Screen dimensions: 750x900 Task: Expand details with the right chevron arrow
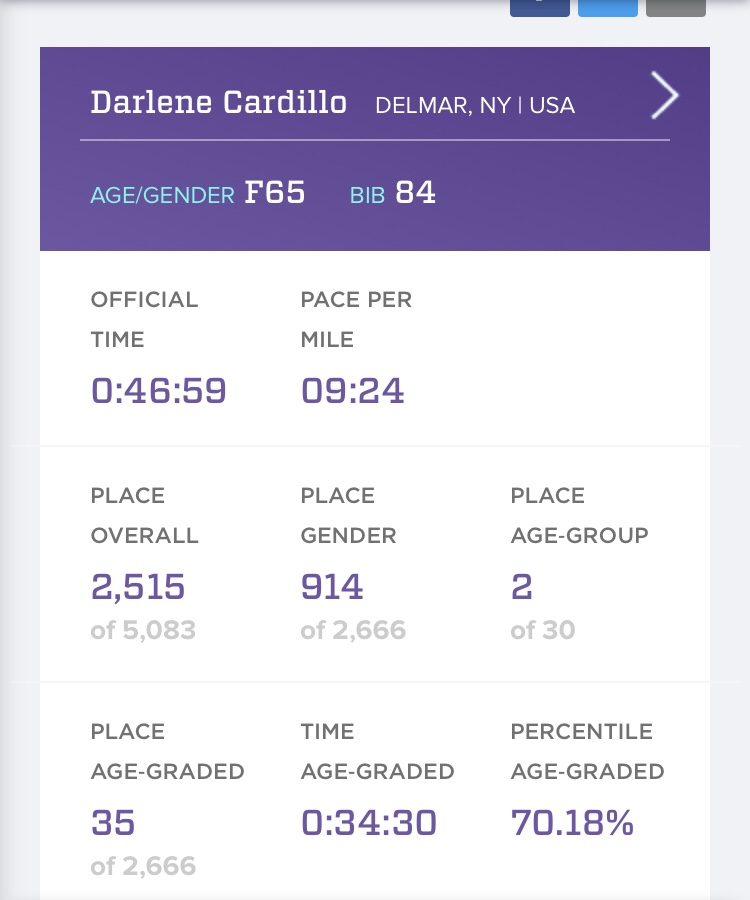coord(664,97)
